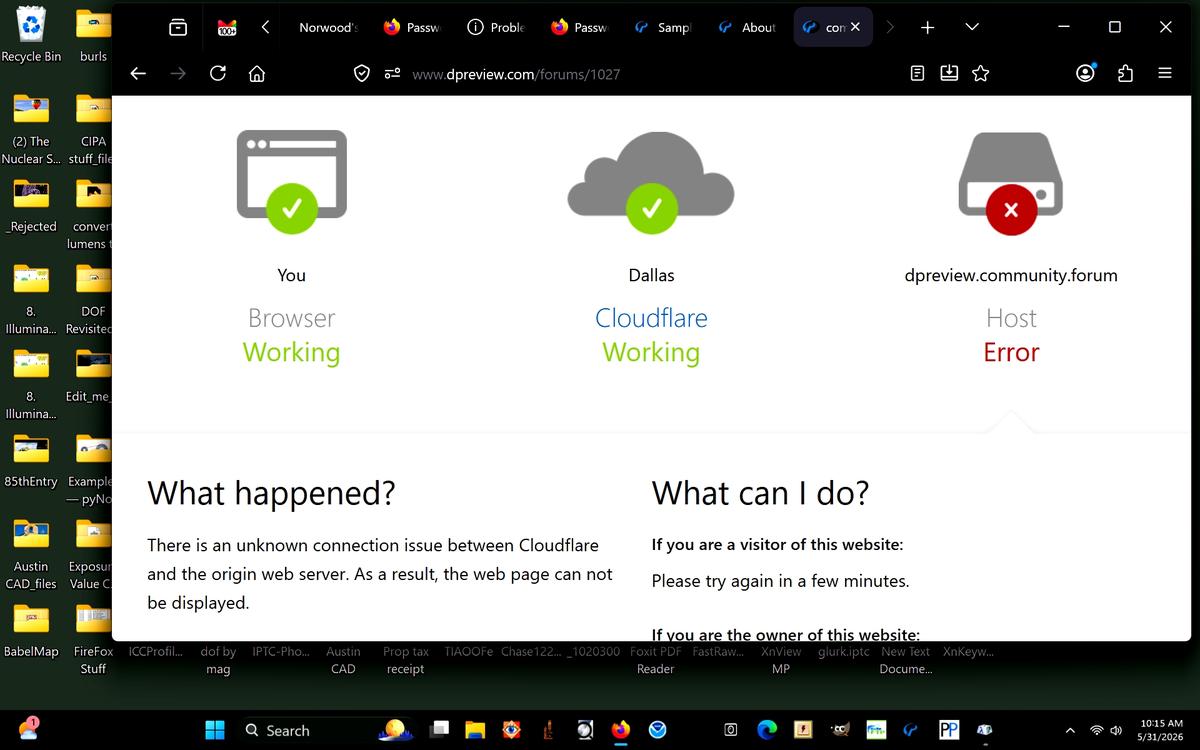Open a new browser tab
The width and height of the screenshot is (1200, 750).
point(927,27)
